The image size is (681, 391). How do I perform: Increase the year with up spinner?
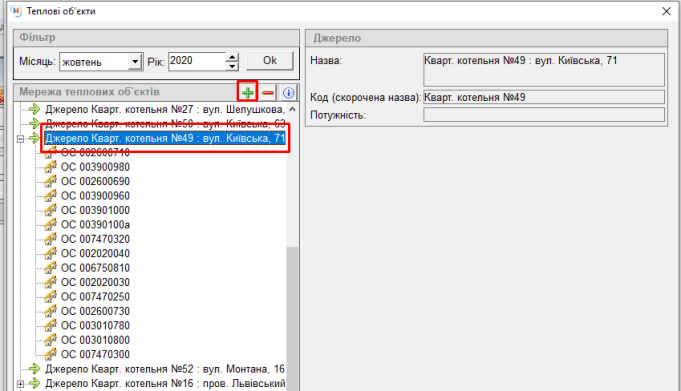point(232,57)
